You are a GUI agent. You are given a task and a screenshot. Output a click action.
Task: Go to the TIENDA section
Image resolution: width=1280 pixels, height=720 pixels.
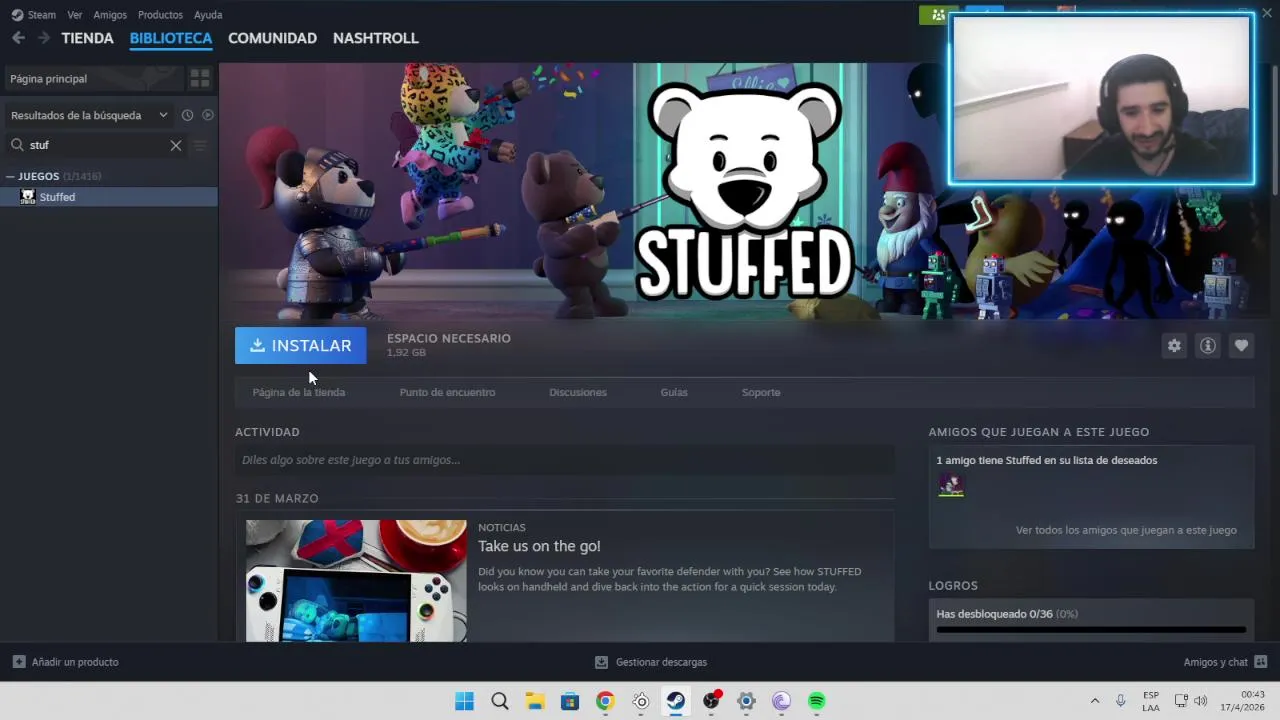[87, 38]
